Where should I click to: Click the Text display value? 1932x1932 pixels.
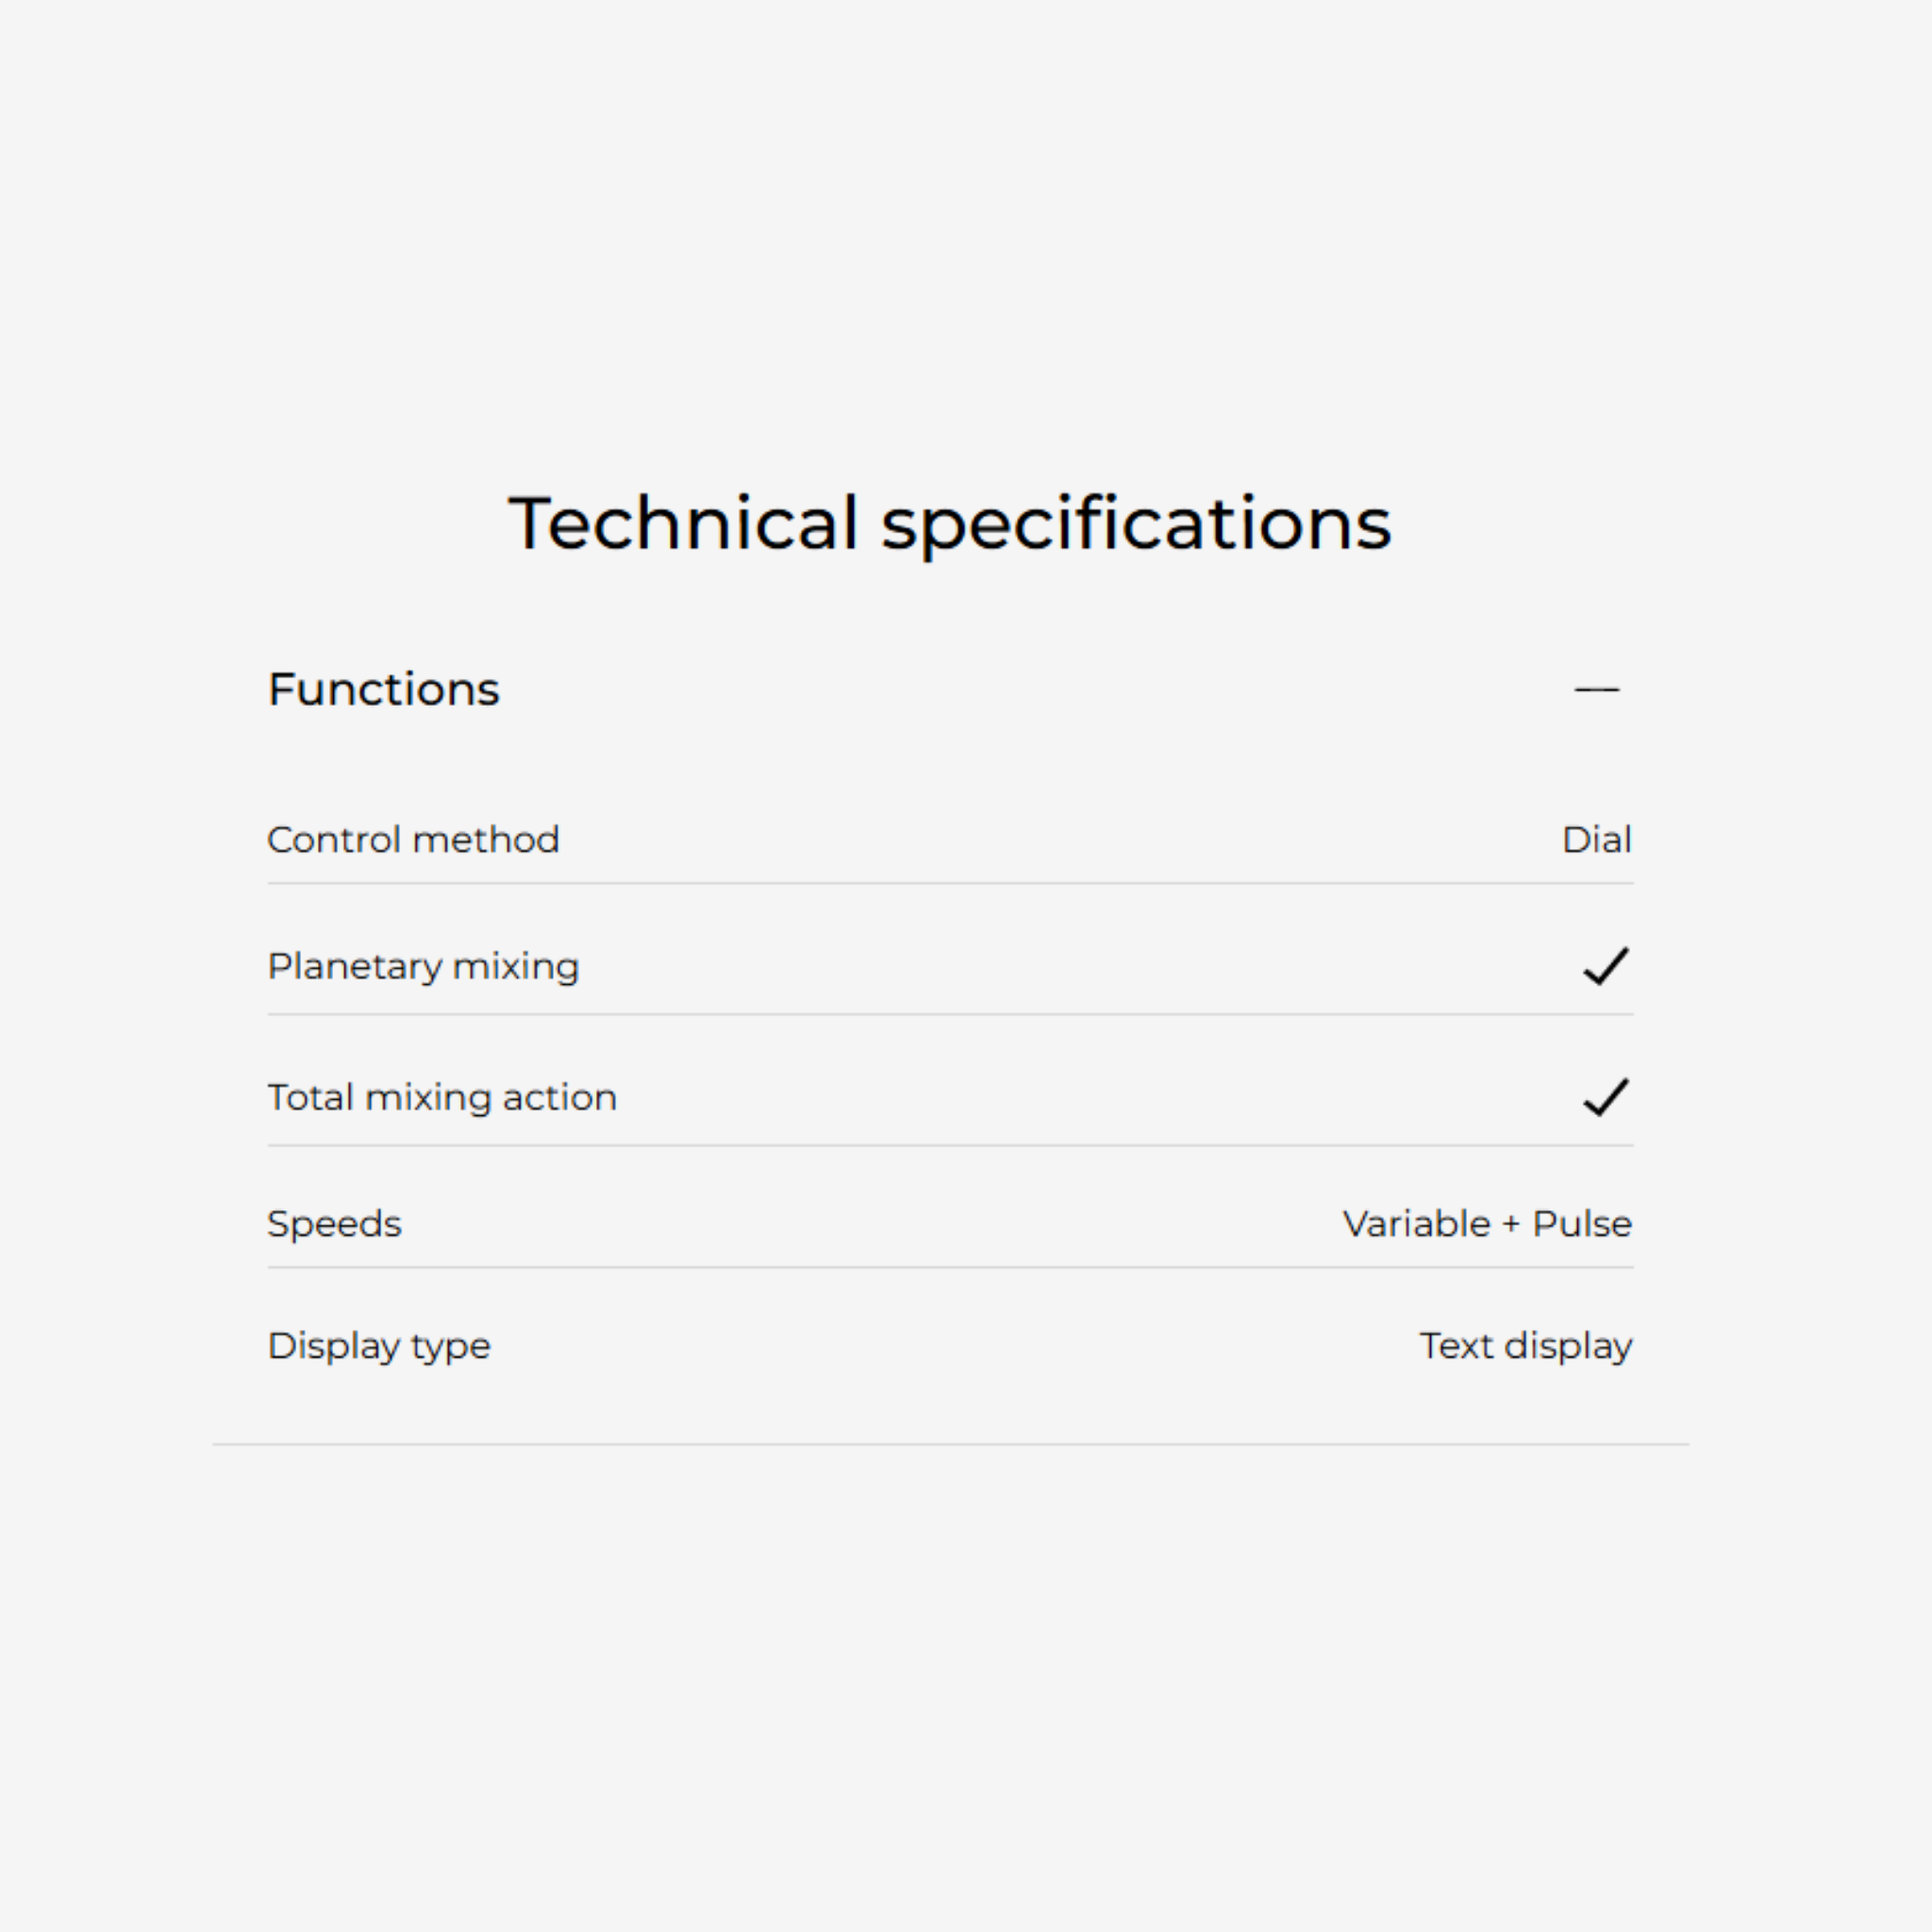tap(1526, 1347)
